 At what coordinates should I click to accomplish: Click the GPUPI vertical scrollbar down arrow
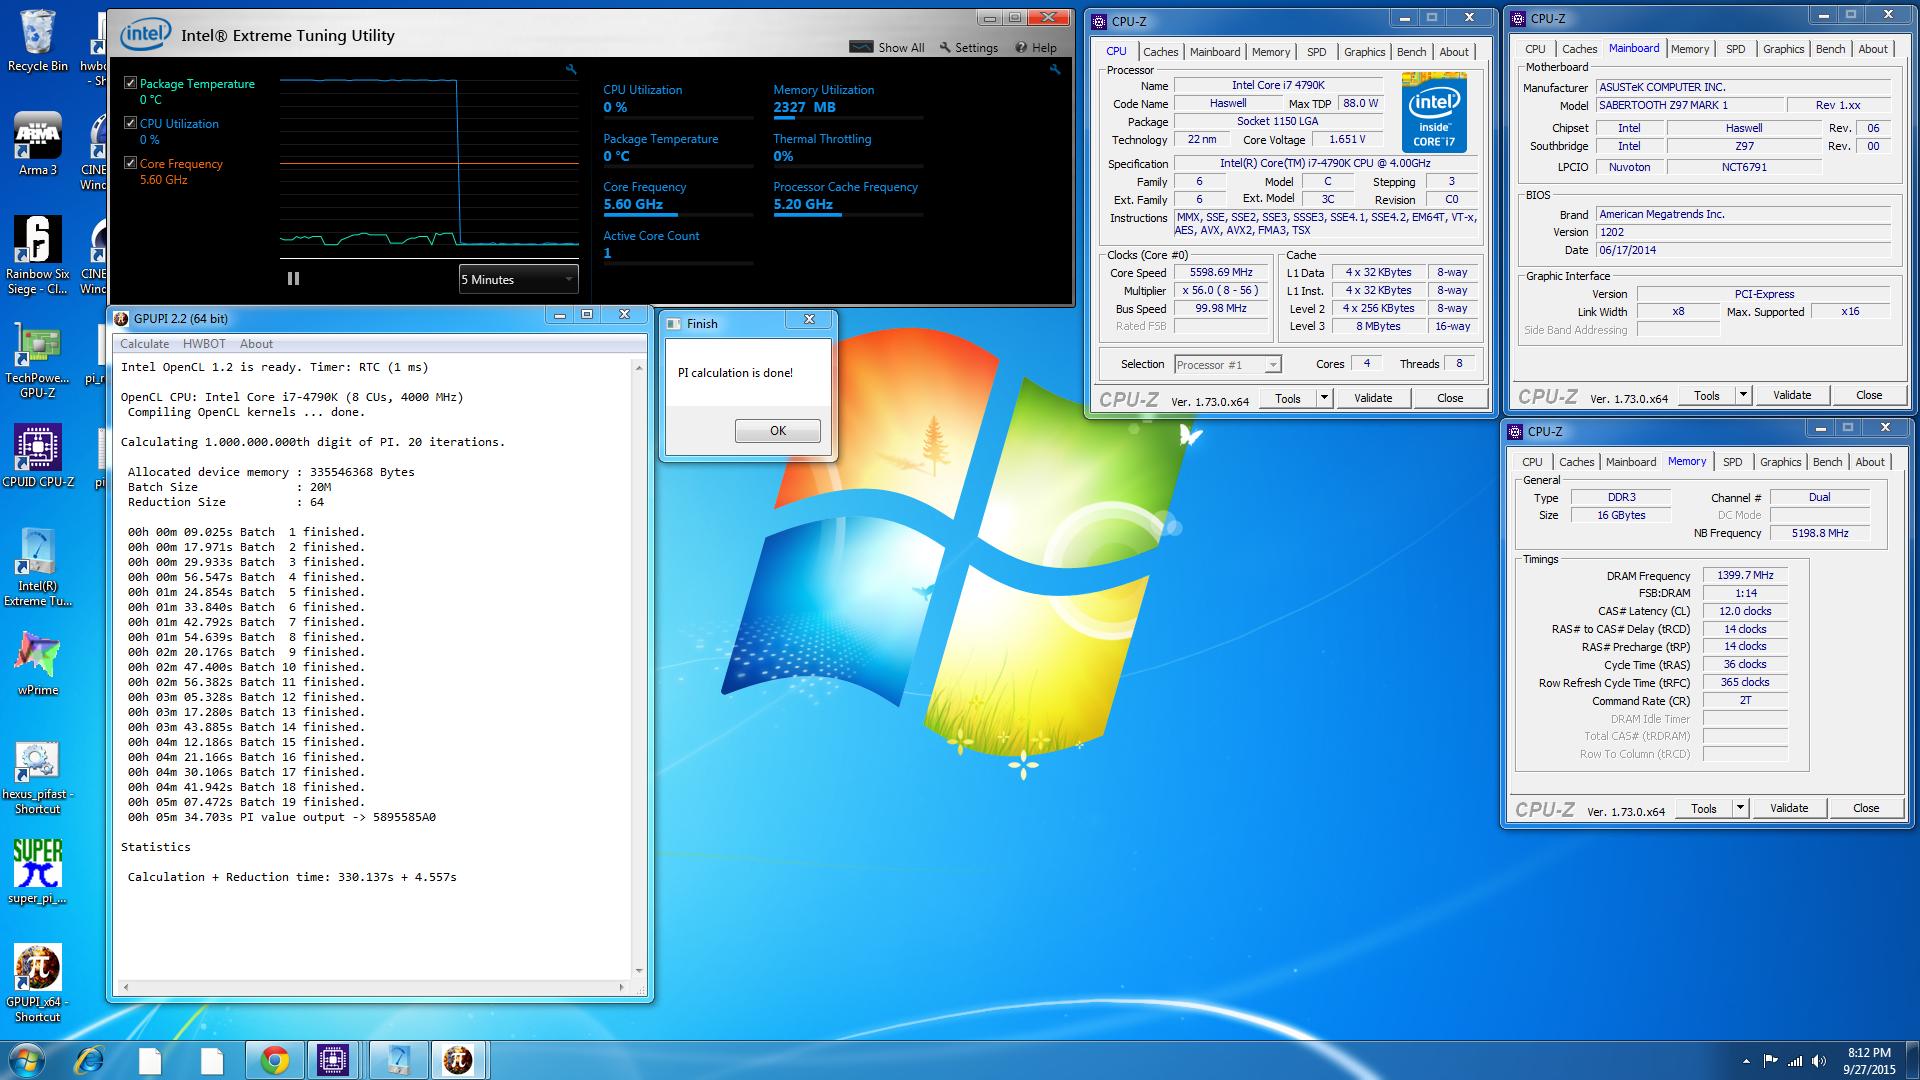pos(639,971)
